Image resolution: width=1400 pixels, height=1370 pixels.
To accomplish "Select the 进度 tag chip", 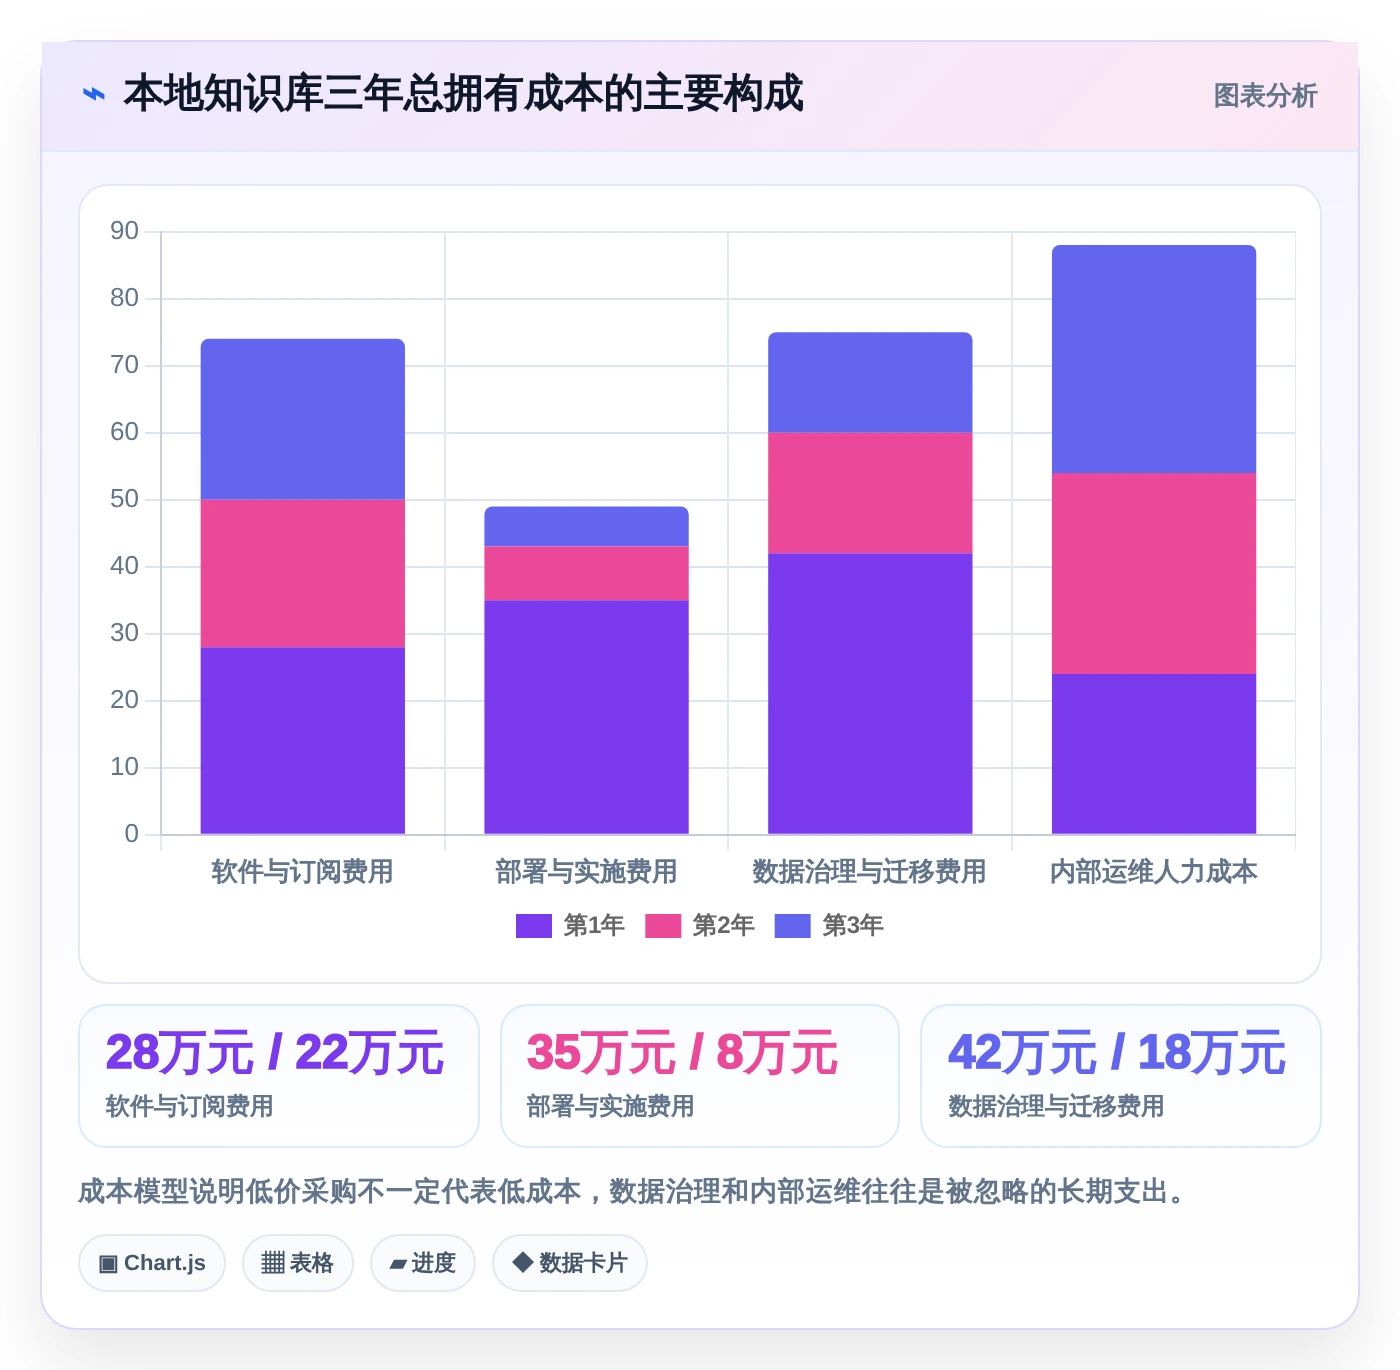I will [423, 1263].
